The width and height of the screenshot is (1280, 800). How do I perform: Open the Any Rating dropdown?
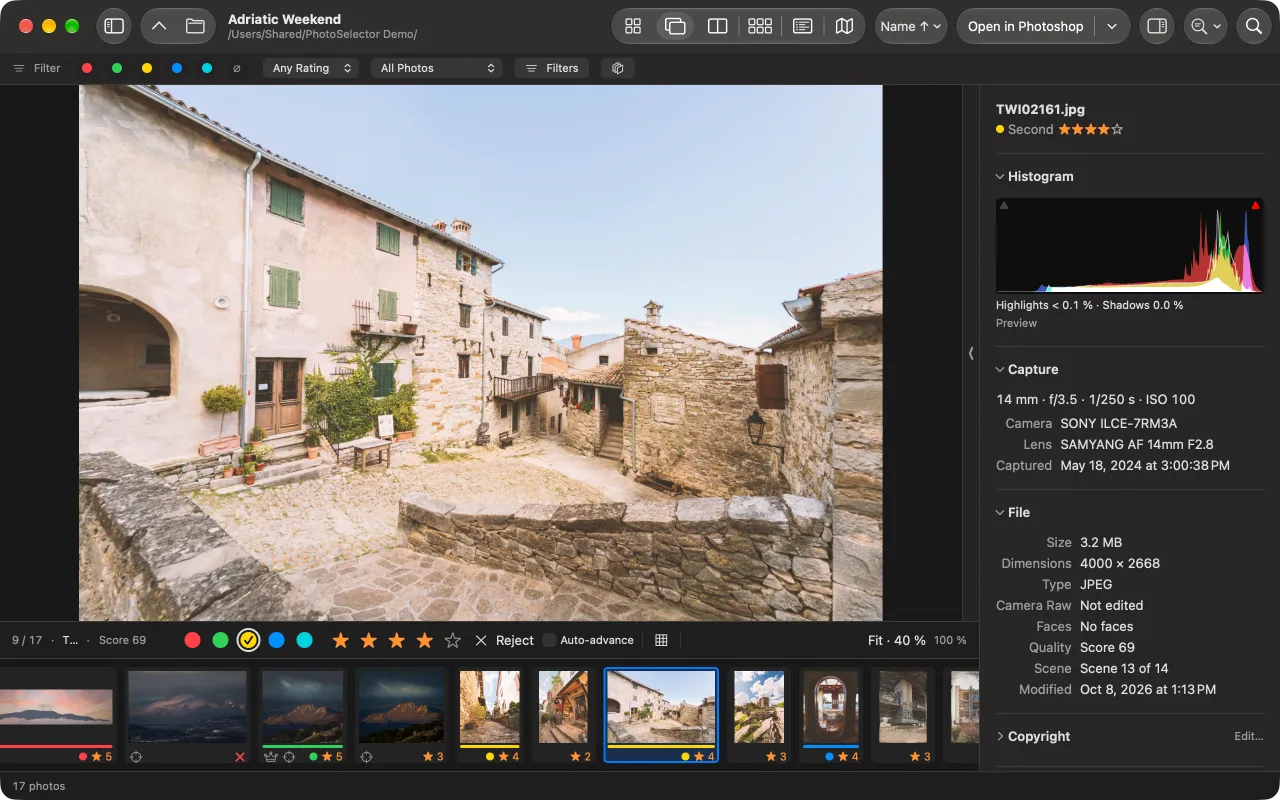pyautogui.click(x=312, y=68)
